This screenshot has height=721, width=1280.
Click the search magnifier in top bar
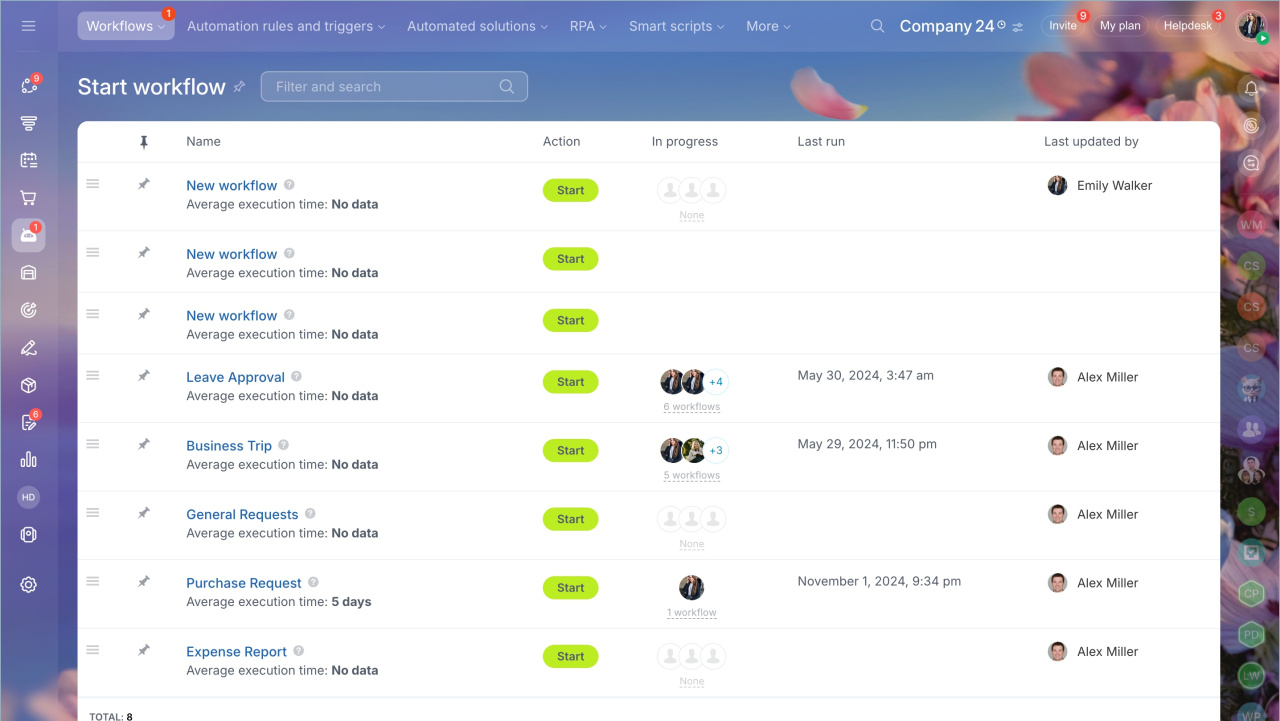tap(877, 26)
